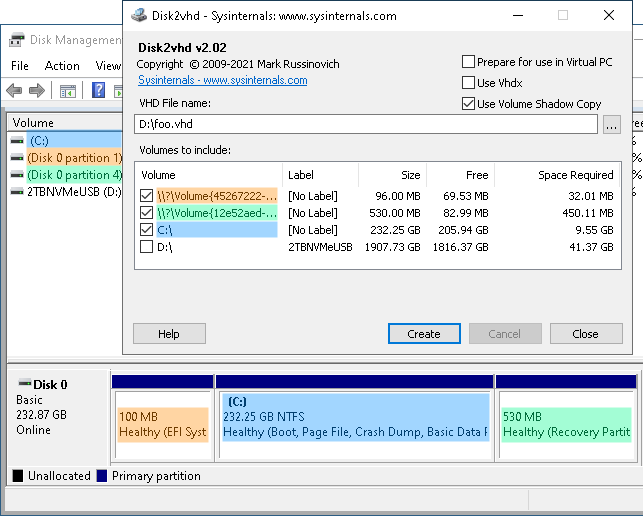Click the Show/Hide Console Tree toolbar icon
The width and height of the screenshot is (643, 516).
click(x=68, y=91)
